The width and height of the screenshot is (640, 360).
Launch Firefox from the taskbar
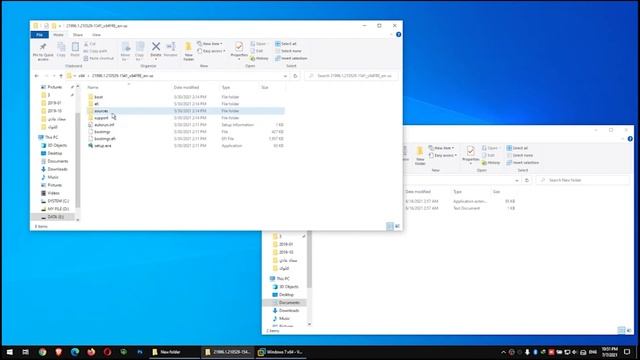(91, 352)
